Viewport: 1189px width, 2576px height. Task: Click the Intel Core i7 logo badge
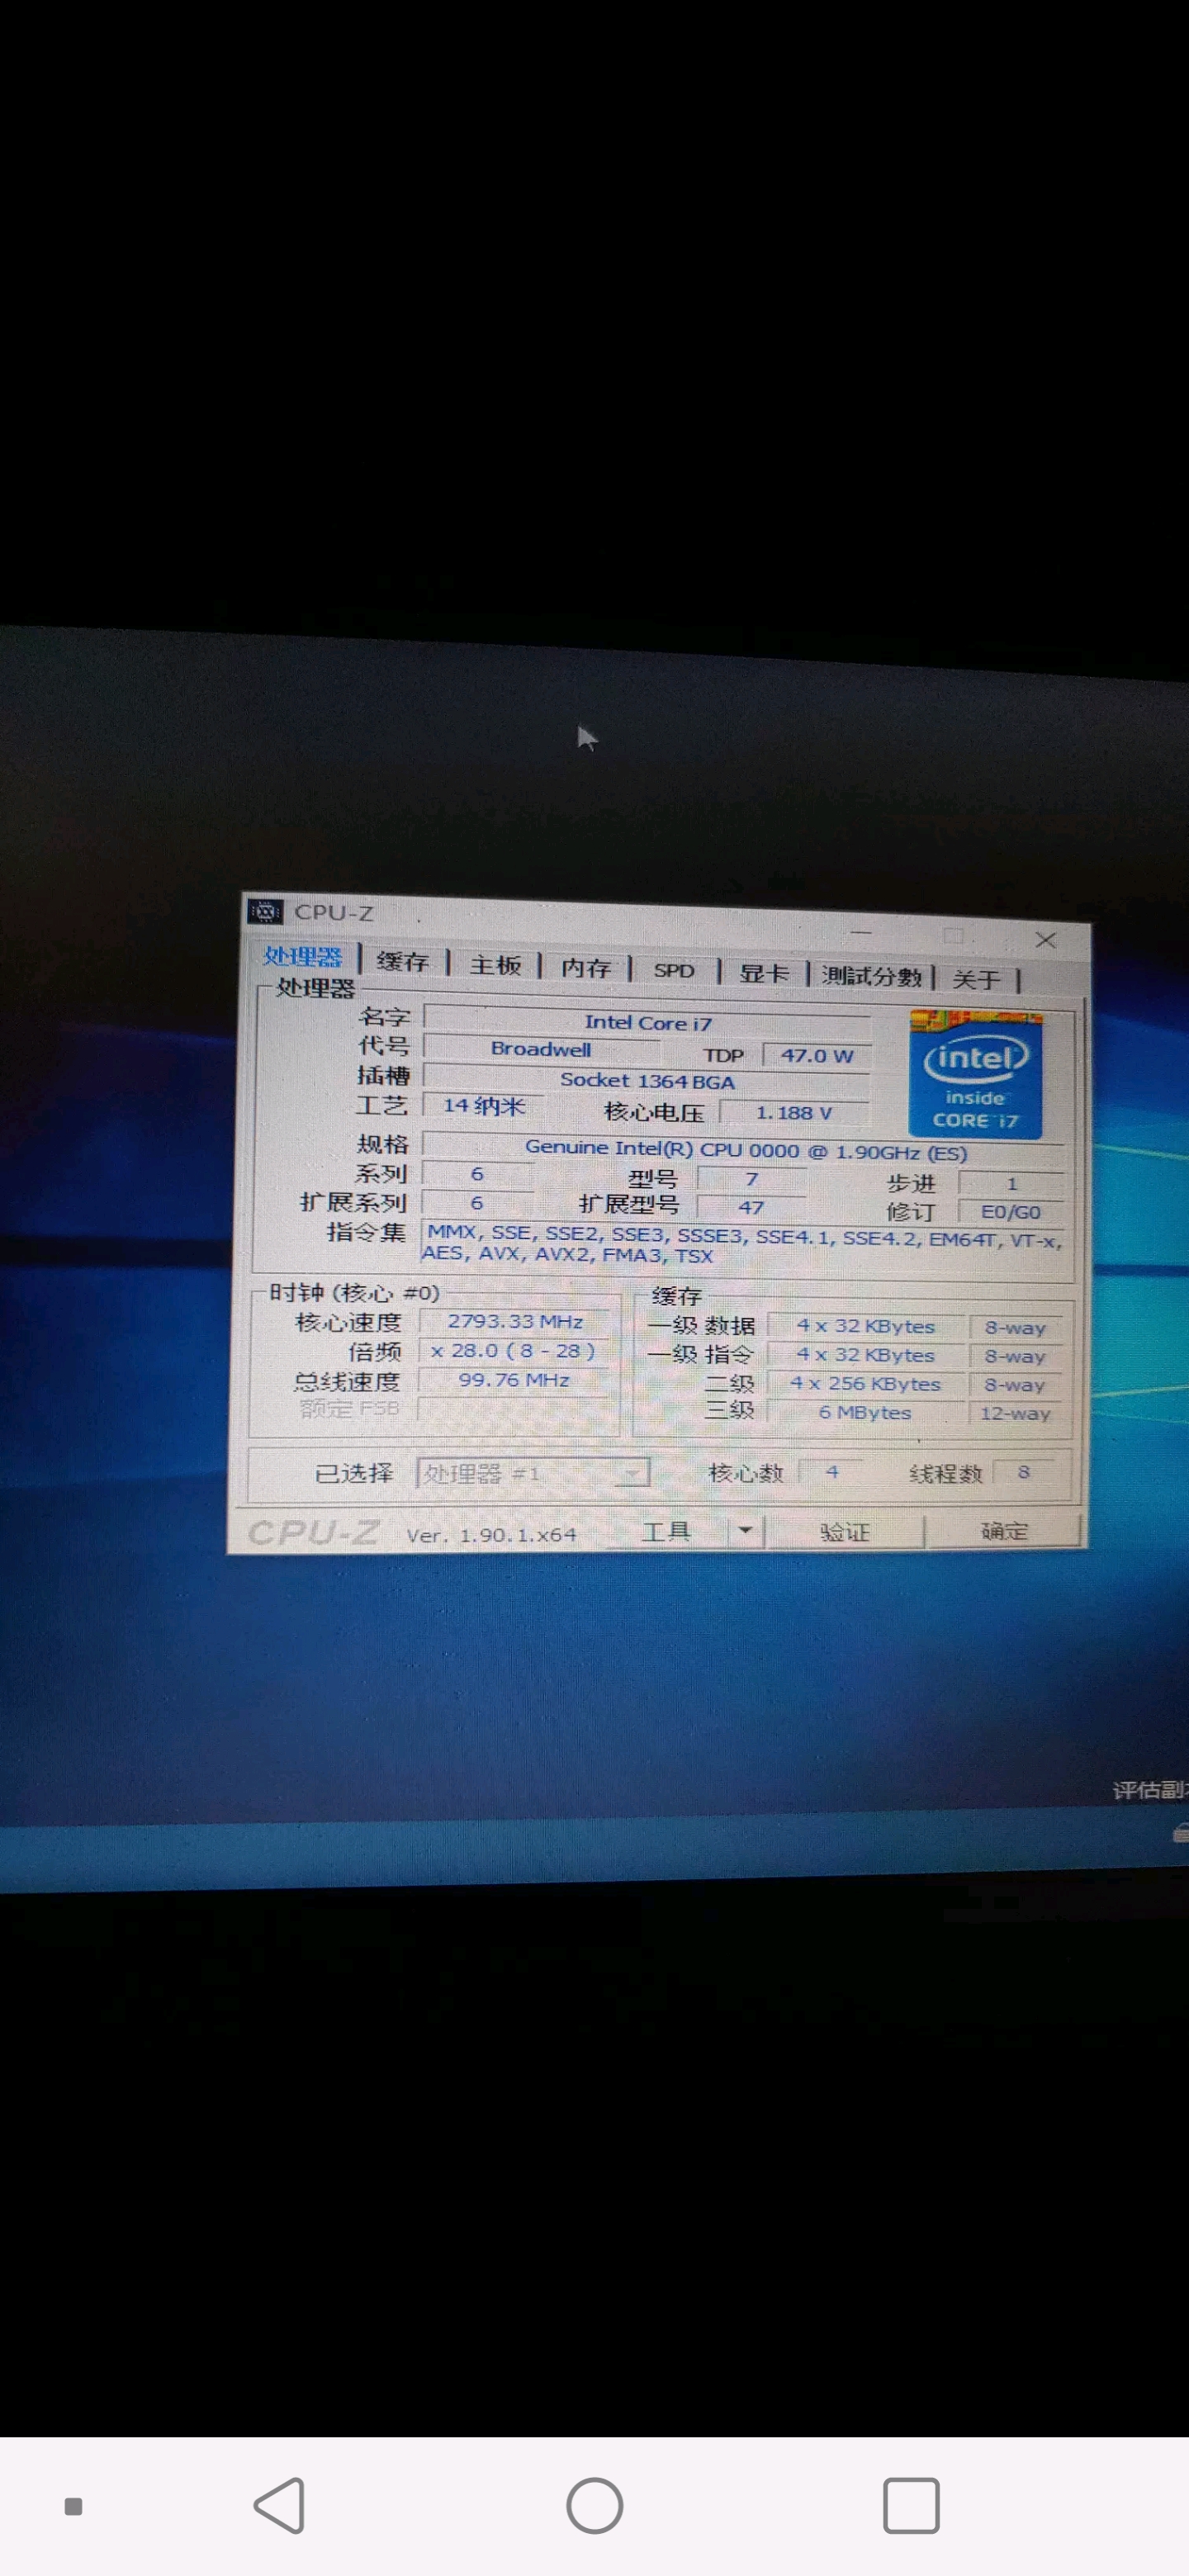(975, 1075)
